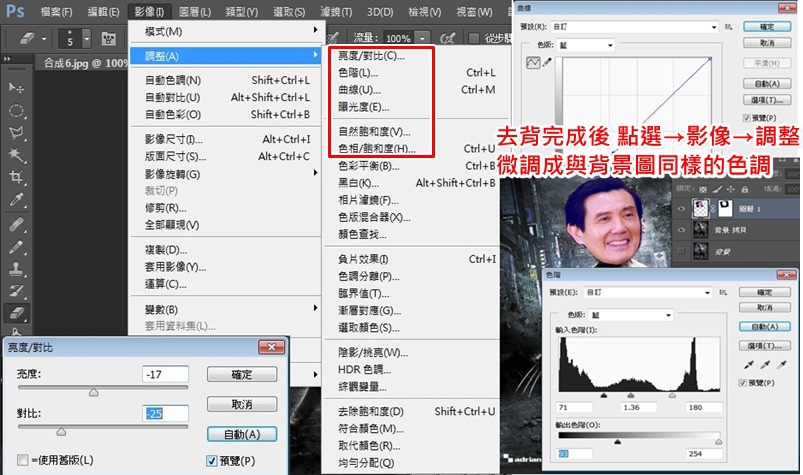
Task: Expand the 變數(B) submenu
Action: tap(224, 309)
